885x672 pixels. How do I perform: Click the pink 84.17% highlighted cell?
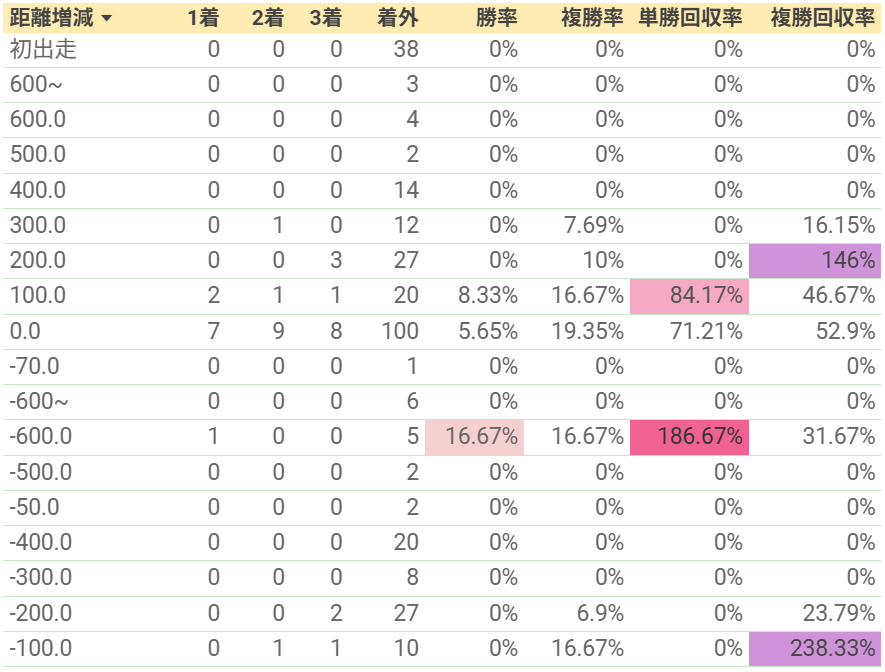[689, 296]
